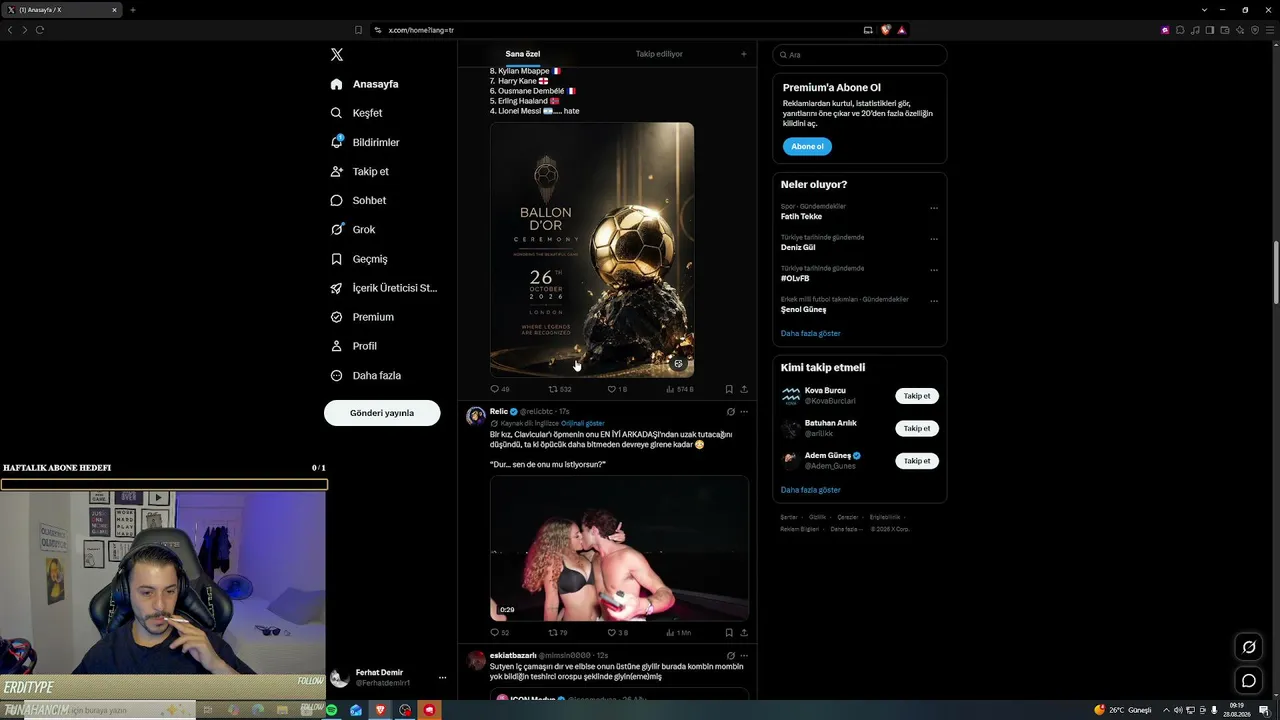The width and height of the screenshot is (1280, 720).
Task: Edit the Ballon d'Or image with Grok
Action: point(678,364)
